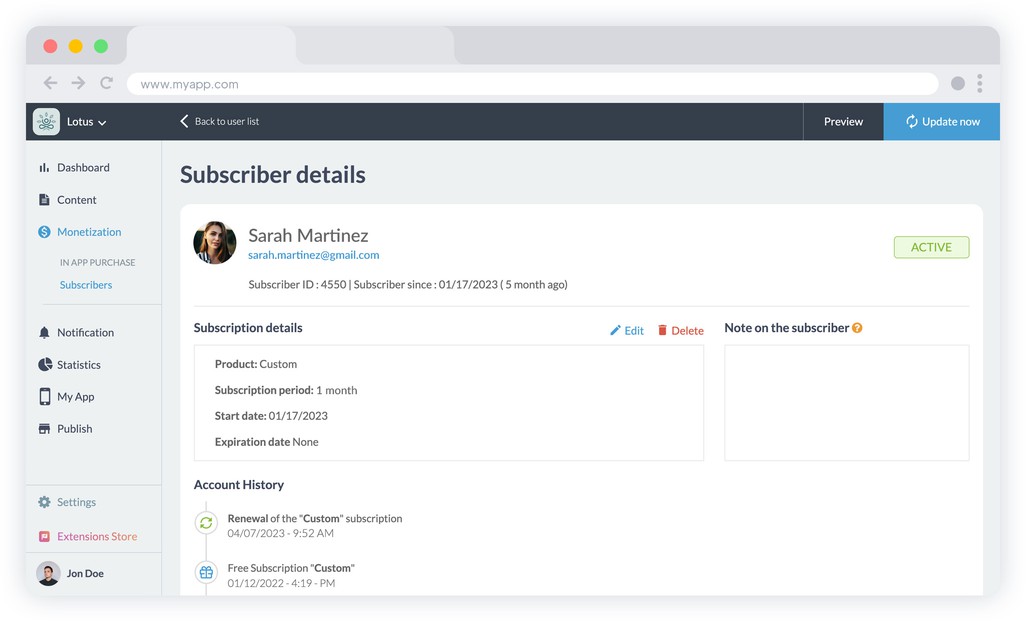Click the Update now button

tap(941, 121)
